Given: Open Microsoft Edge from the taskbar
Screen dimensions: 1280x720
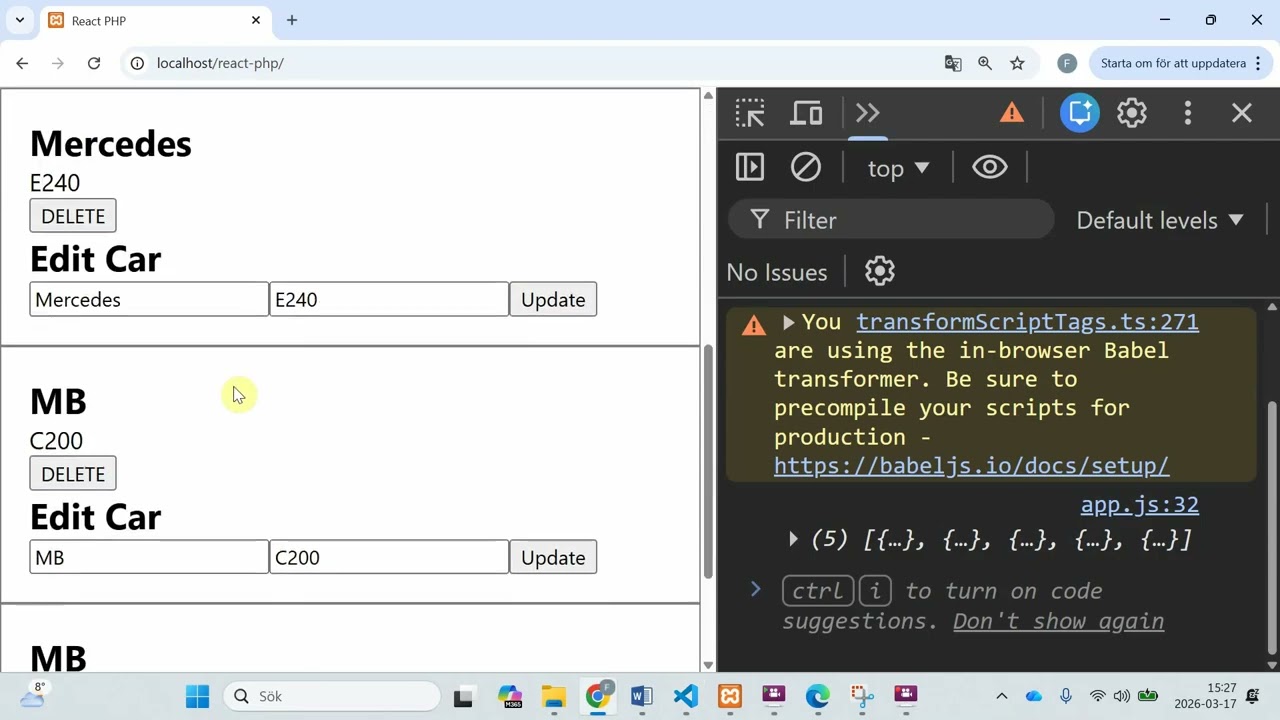Looking at the screenshot, I should [x=818, y=696].
